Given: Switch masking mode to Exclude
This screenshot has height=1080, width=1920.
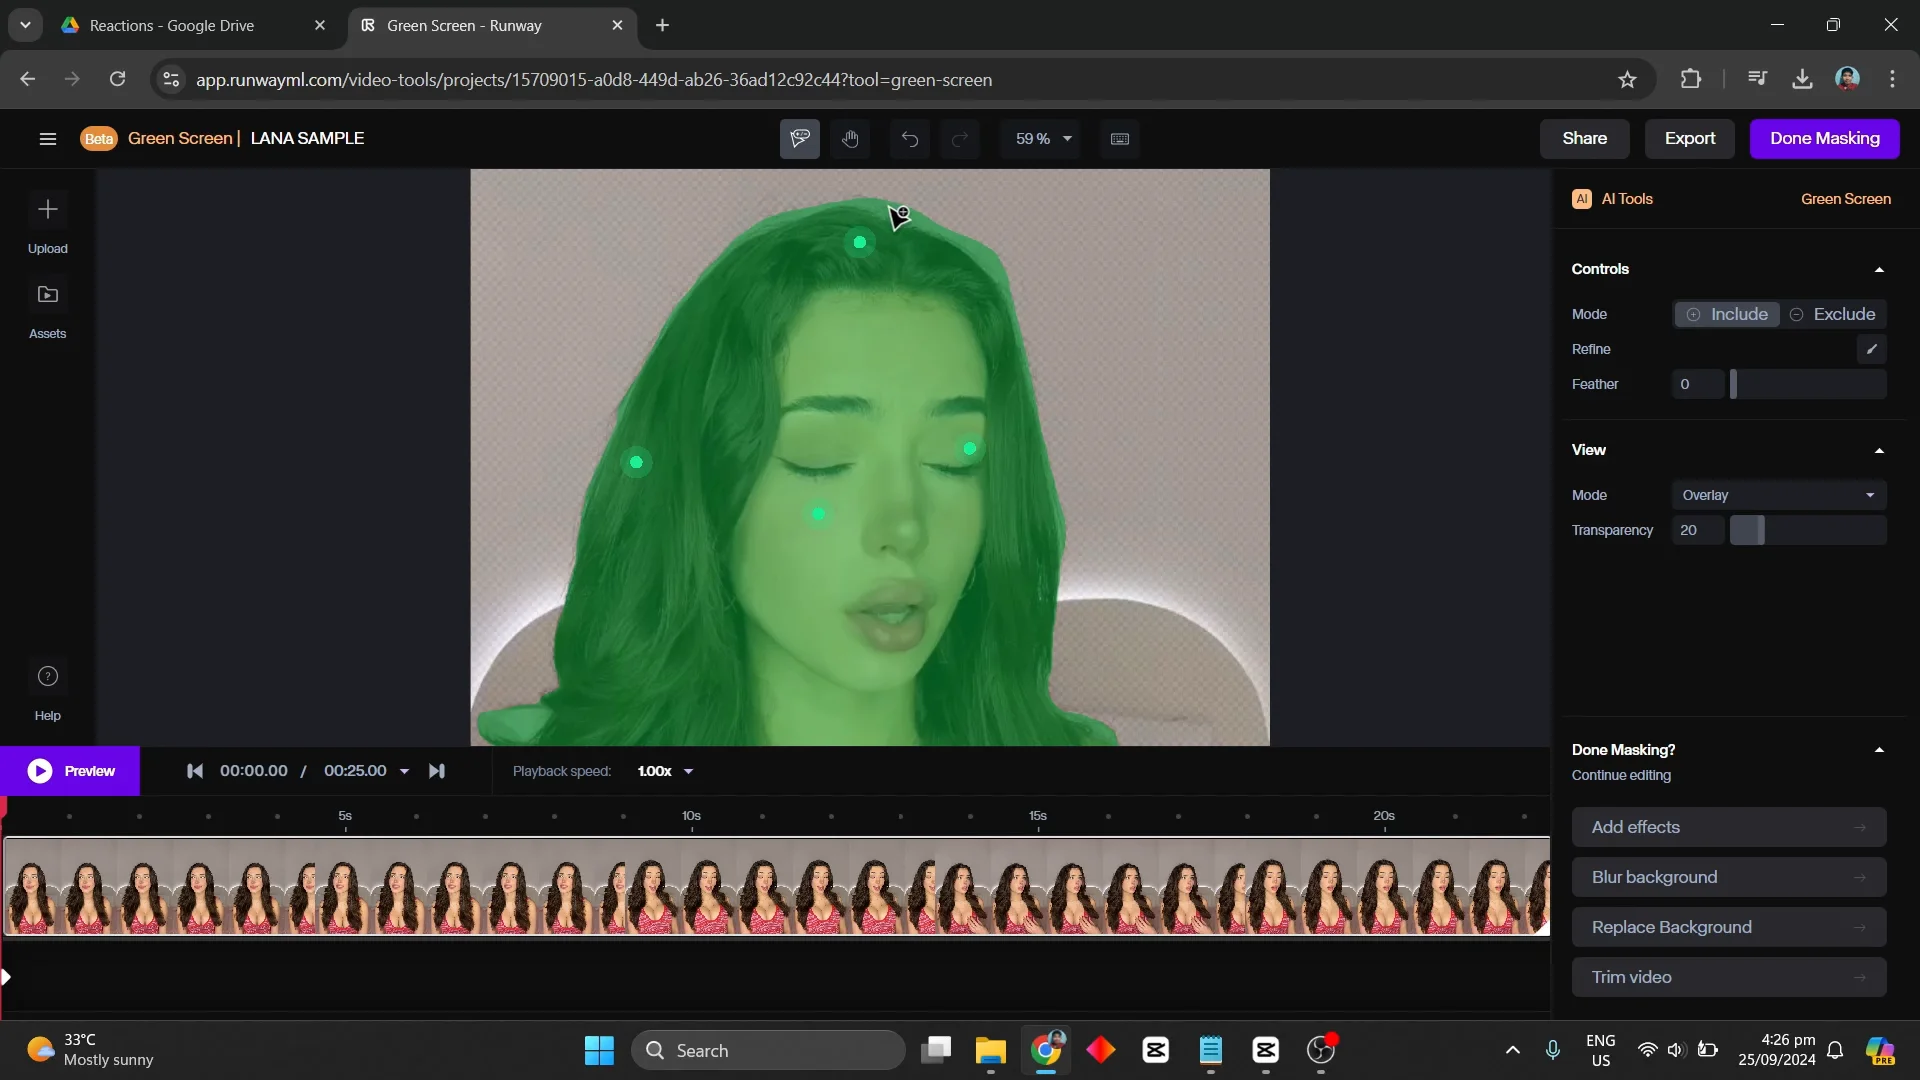Looking at the screenshot, I should pyautogui.click(x=1834, y=313).
